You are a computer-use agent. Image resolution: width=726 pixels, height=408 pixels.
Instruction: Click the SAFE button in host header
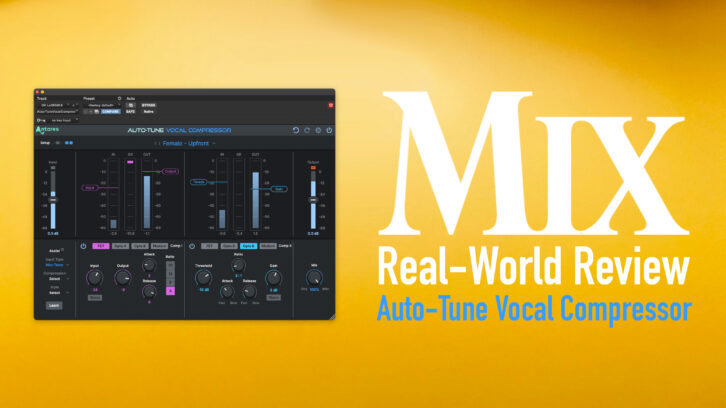point(131,112)
